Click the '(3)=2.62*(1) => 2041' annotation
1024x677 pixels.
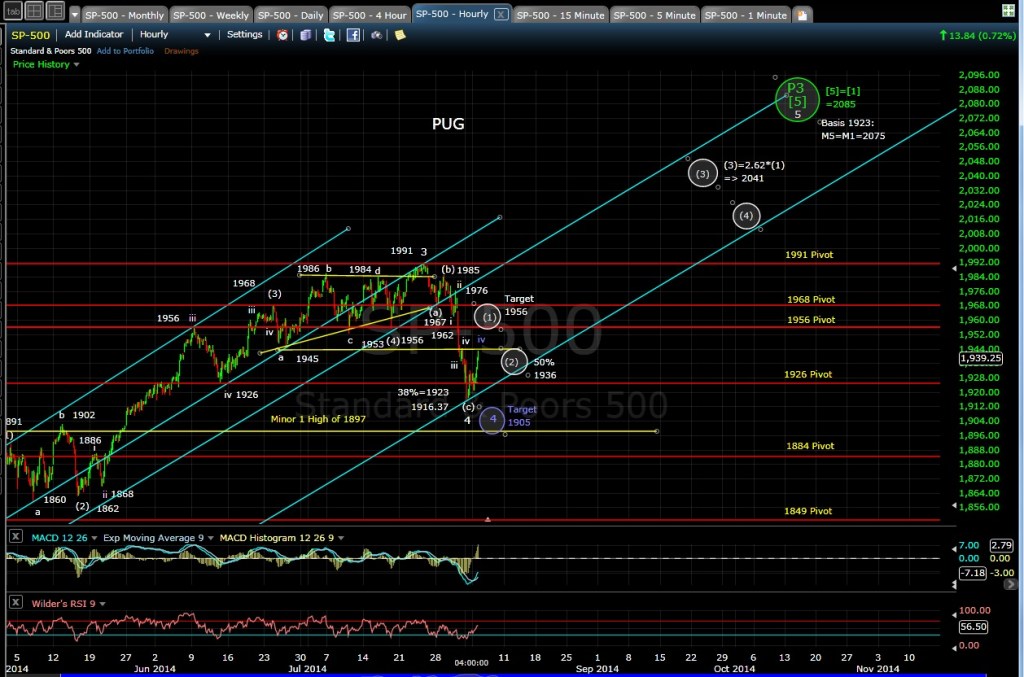pos(754,172)
